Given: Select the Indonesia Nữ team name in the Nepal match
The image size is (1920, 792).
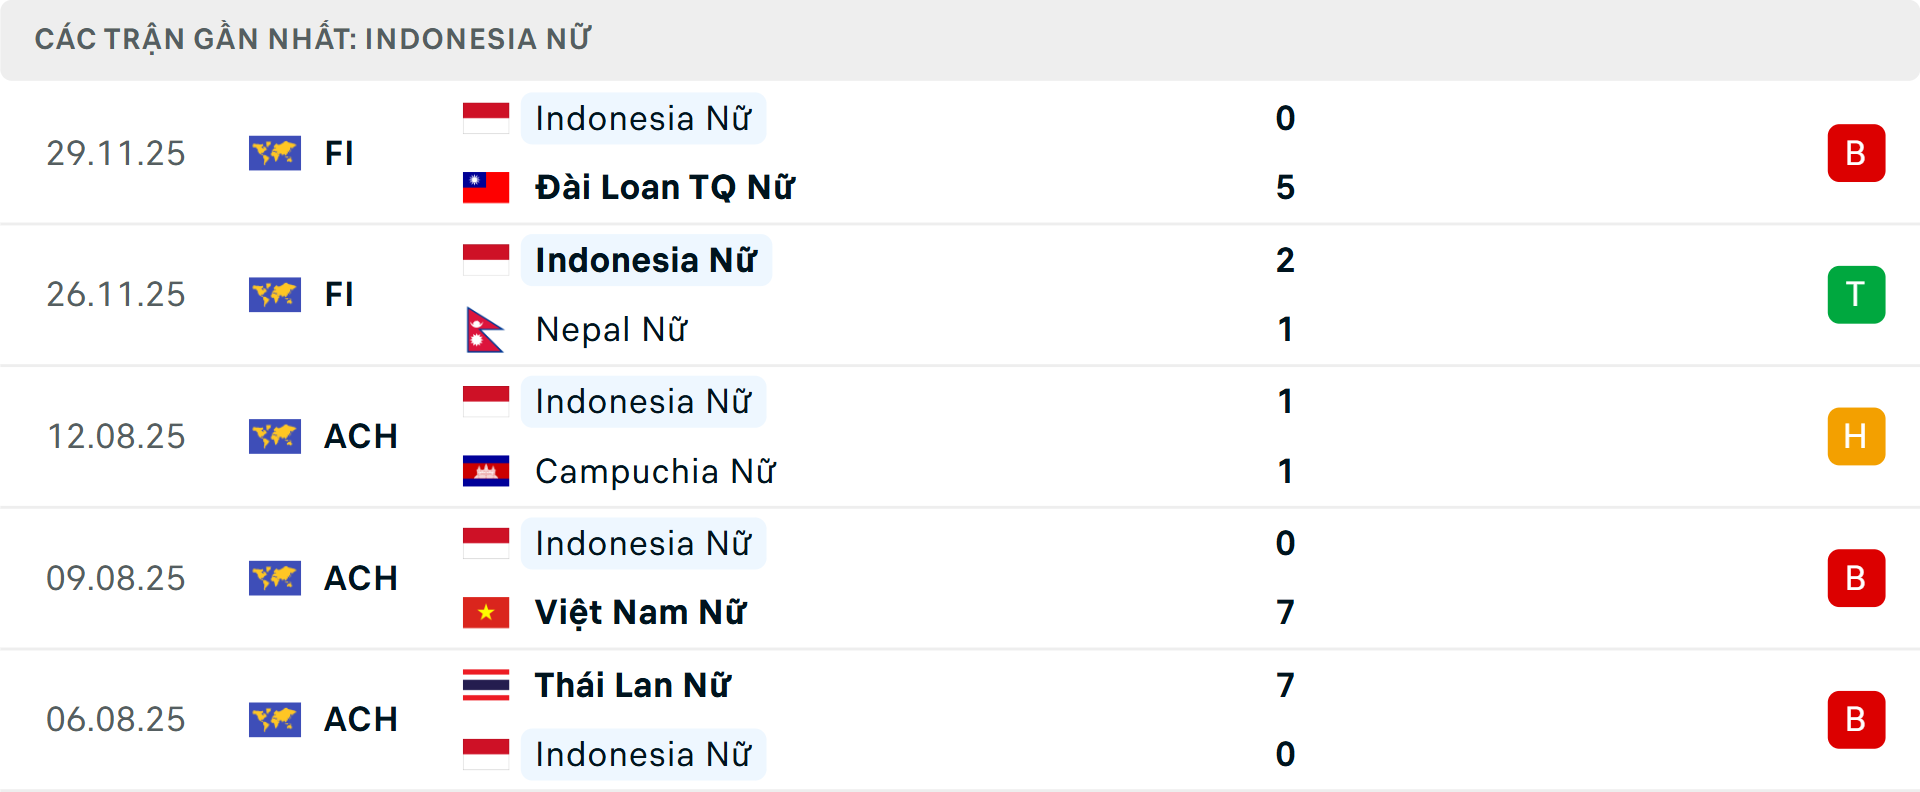Looking at the screenshot, I should [x=645, y=260].
